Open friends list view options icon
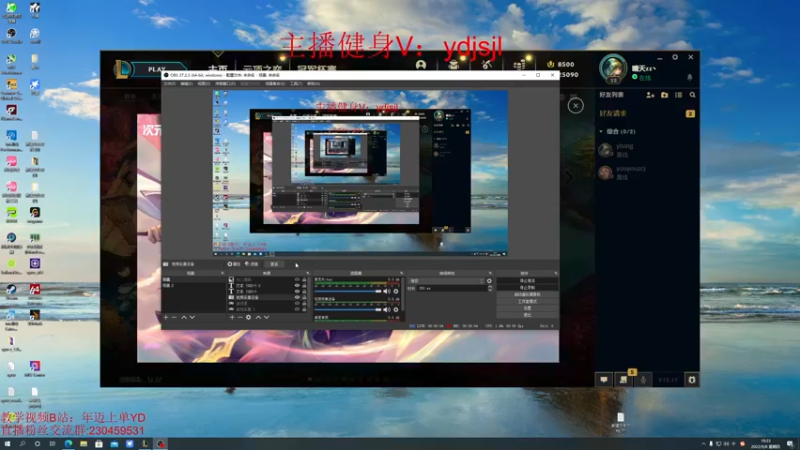Image resolution: width=800 pixels, height=450 pixels. (x=679, y=95)
